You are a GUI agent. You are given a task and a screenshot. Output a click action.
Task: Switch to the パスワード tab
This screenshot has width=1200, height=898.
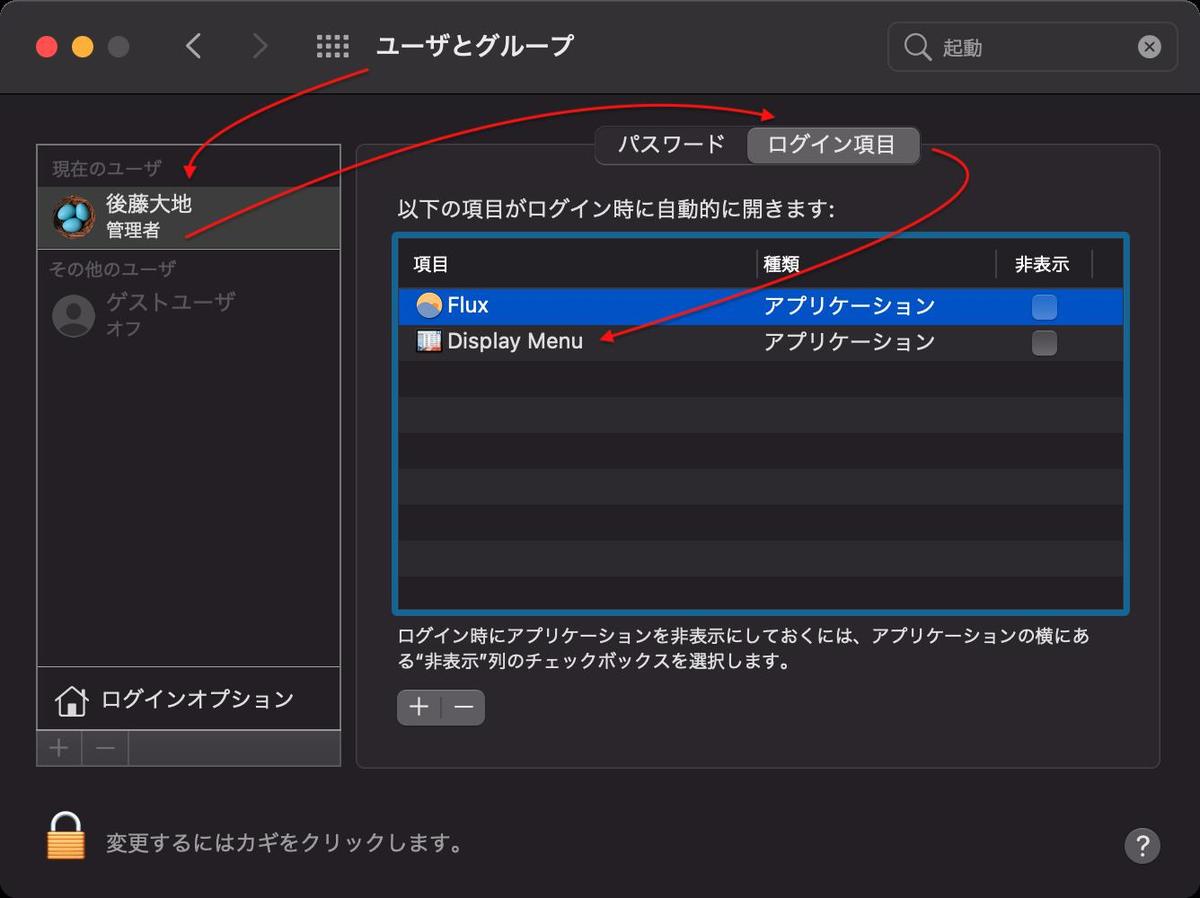671,145
